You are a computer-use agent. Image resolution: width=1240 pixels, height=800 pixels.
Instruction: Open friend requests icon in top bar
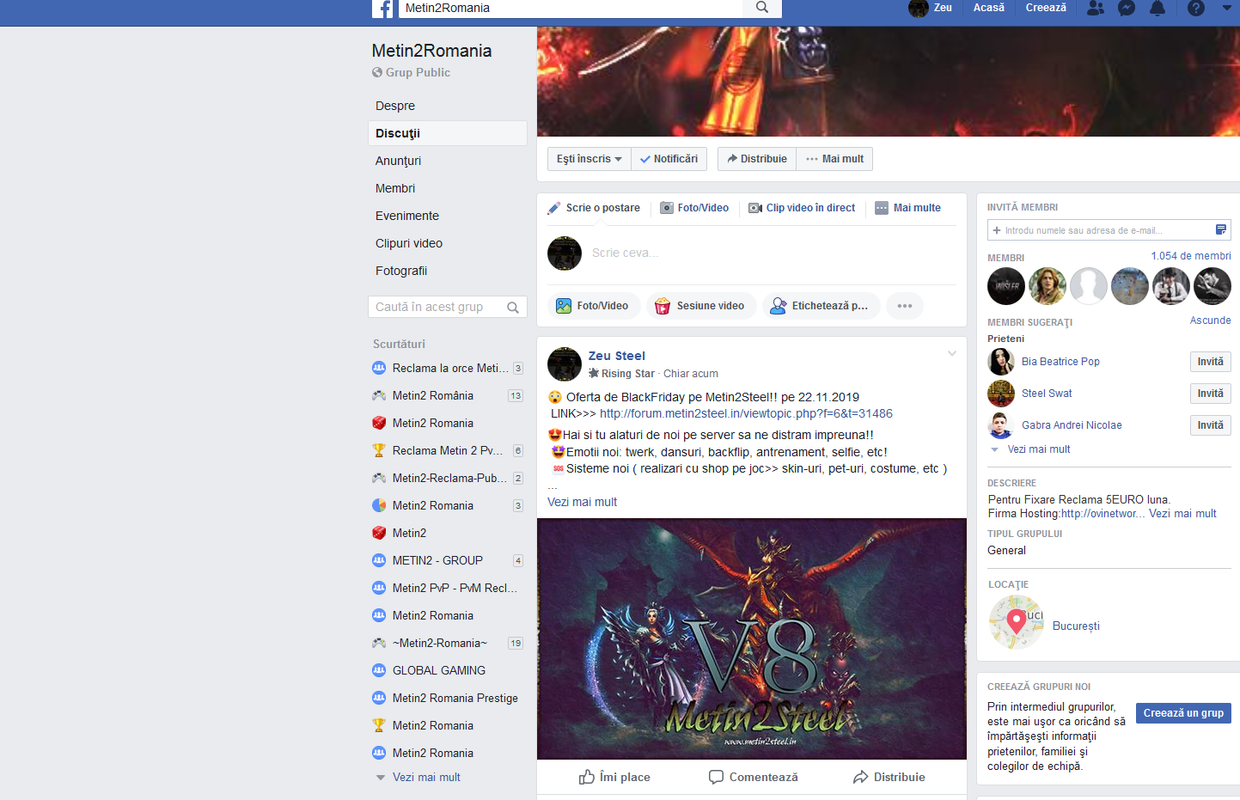1095,8
